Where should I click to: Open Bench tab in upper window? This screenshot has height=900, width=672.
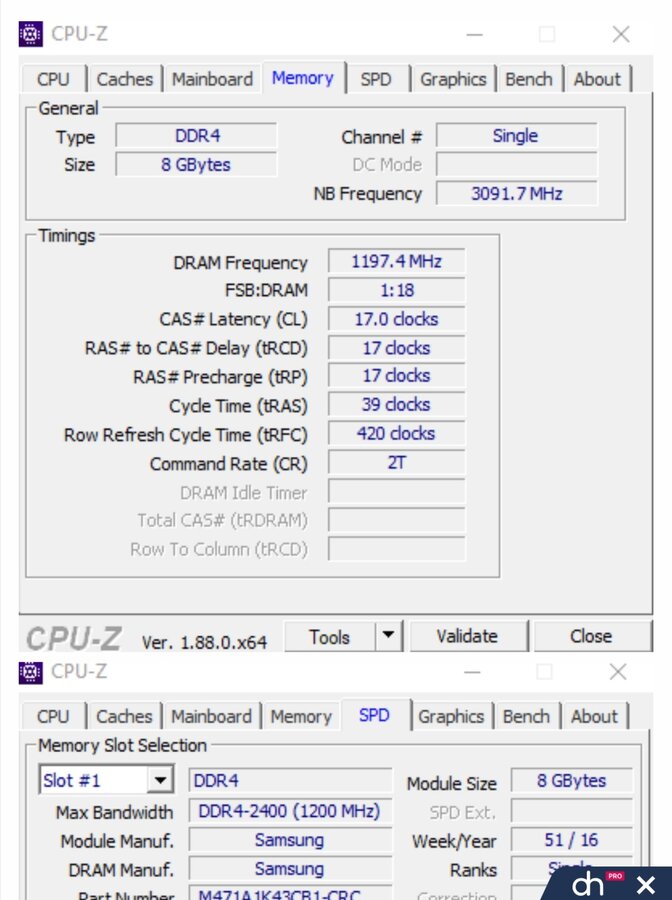coord(529,79)
